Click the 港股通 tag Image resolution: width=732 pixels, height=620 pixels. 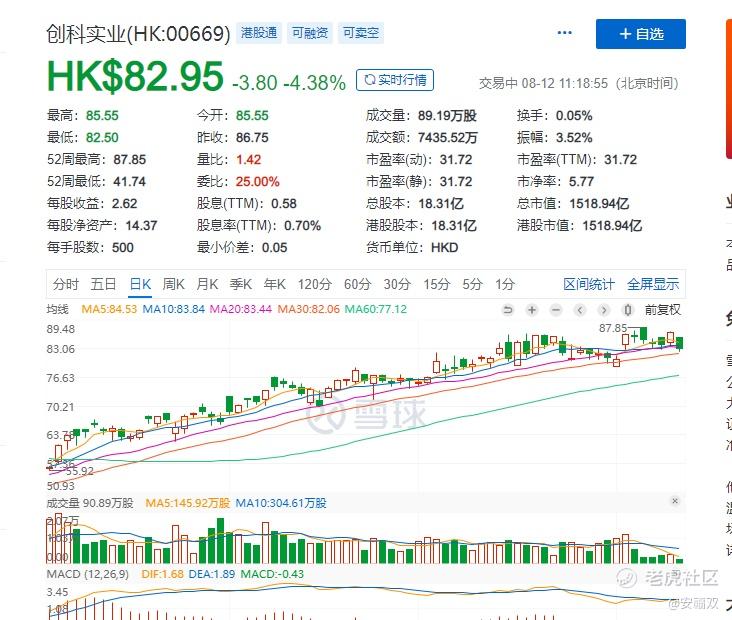[x=259, y=33]
